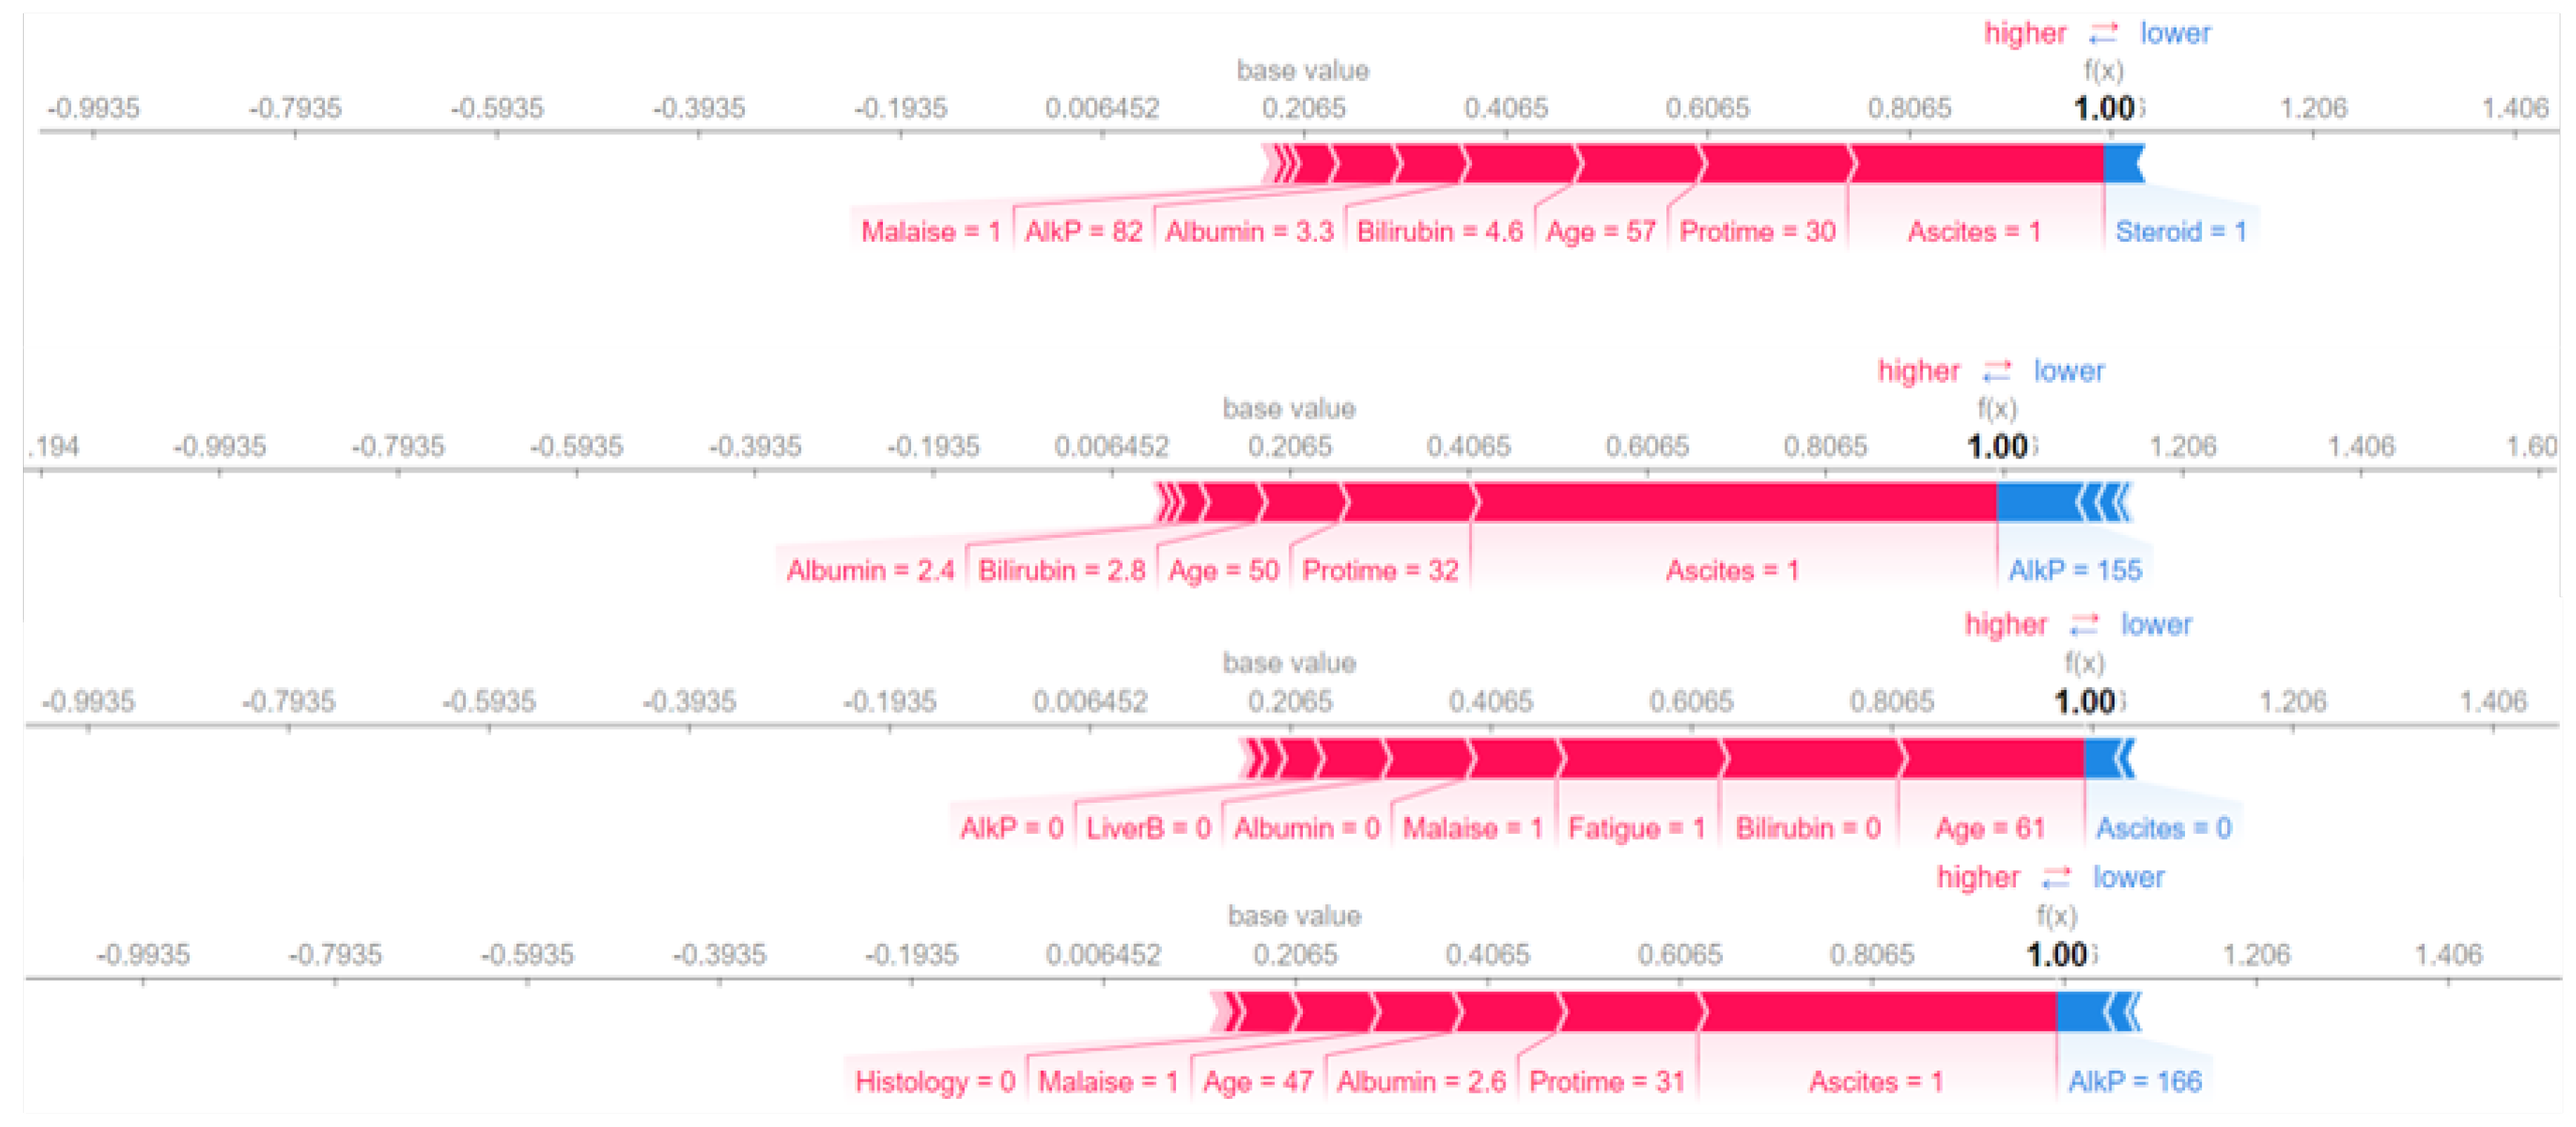This screenshot has height=1127, width=2576.
Task: Click the swap arrows icon in the third plot
Action: tap(2084, 625)
